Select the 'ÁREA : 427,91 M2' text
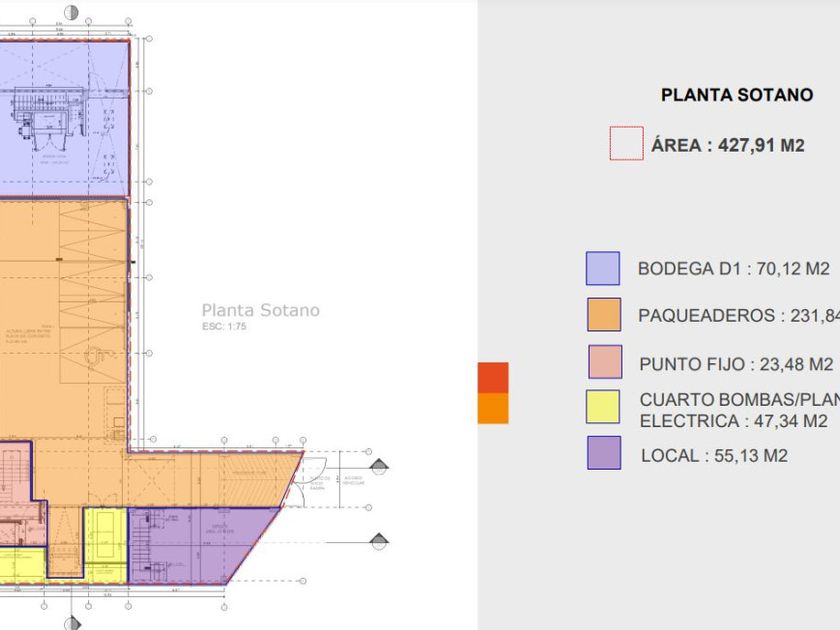Image resolution: width=840 pixels, height=630 pixels. (728, 145)
